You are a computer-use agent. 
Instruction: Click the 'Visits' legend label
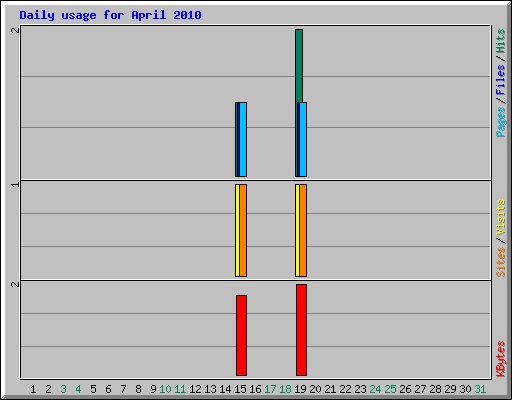pyautogui.click(x=501, y=217)
